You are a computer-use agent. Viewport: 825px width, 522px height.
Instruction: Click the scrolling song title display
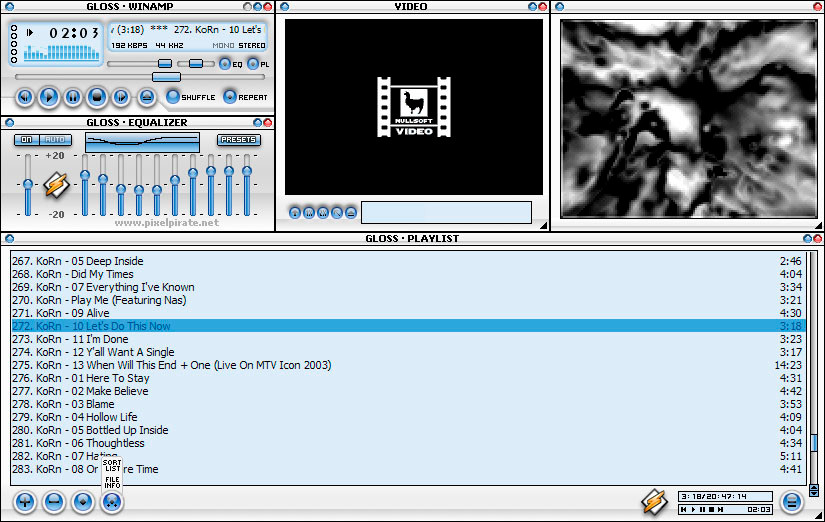pyautogui.click(x=188, y=30)
